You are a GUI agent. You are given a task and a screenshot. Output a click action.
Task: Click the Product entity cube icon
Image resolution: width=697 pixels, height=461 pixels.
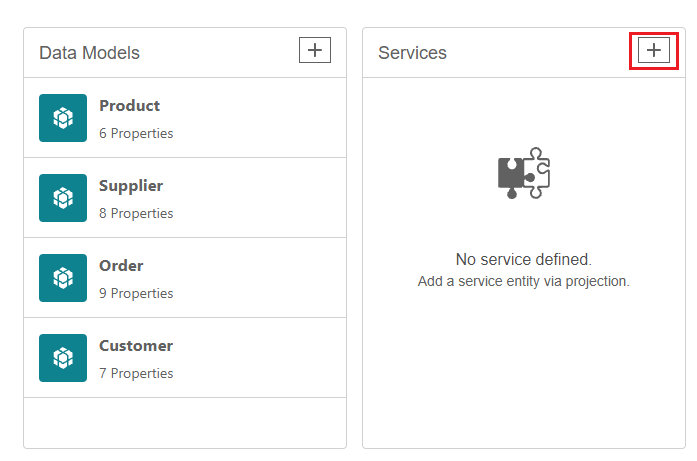[x=63, y=118]
